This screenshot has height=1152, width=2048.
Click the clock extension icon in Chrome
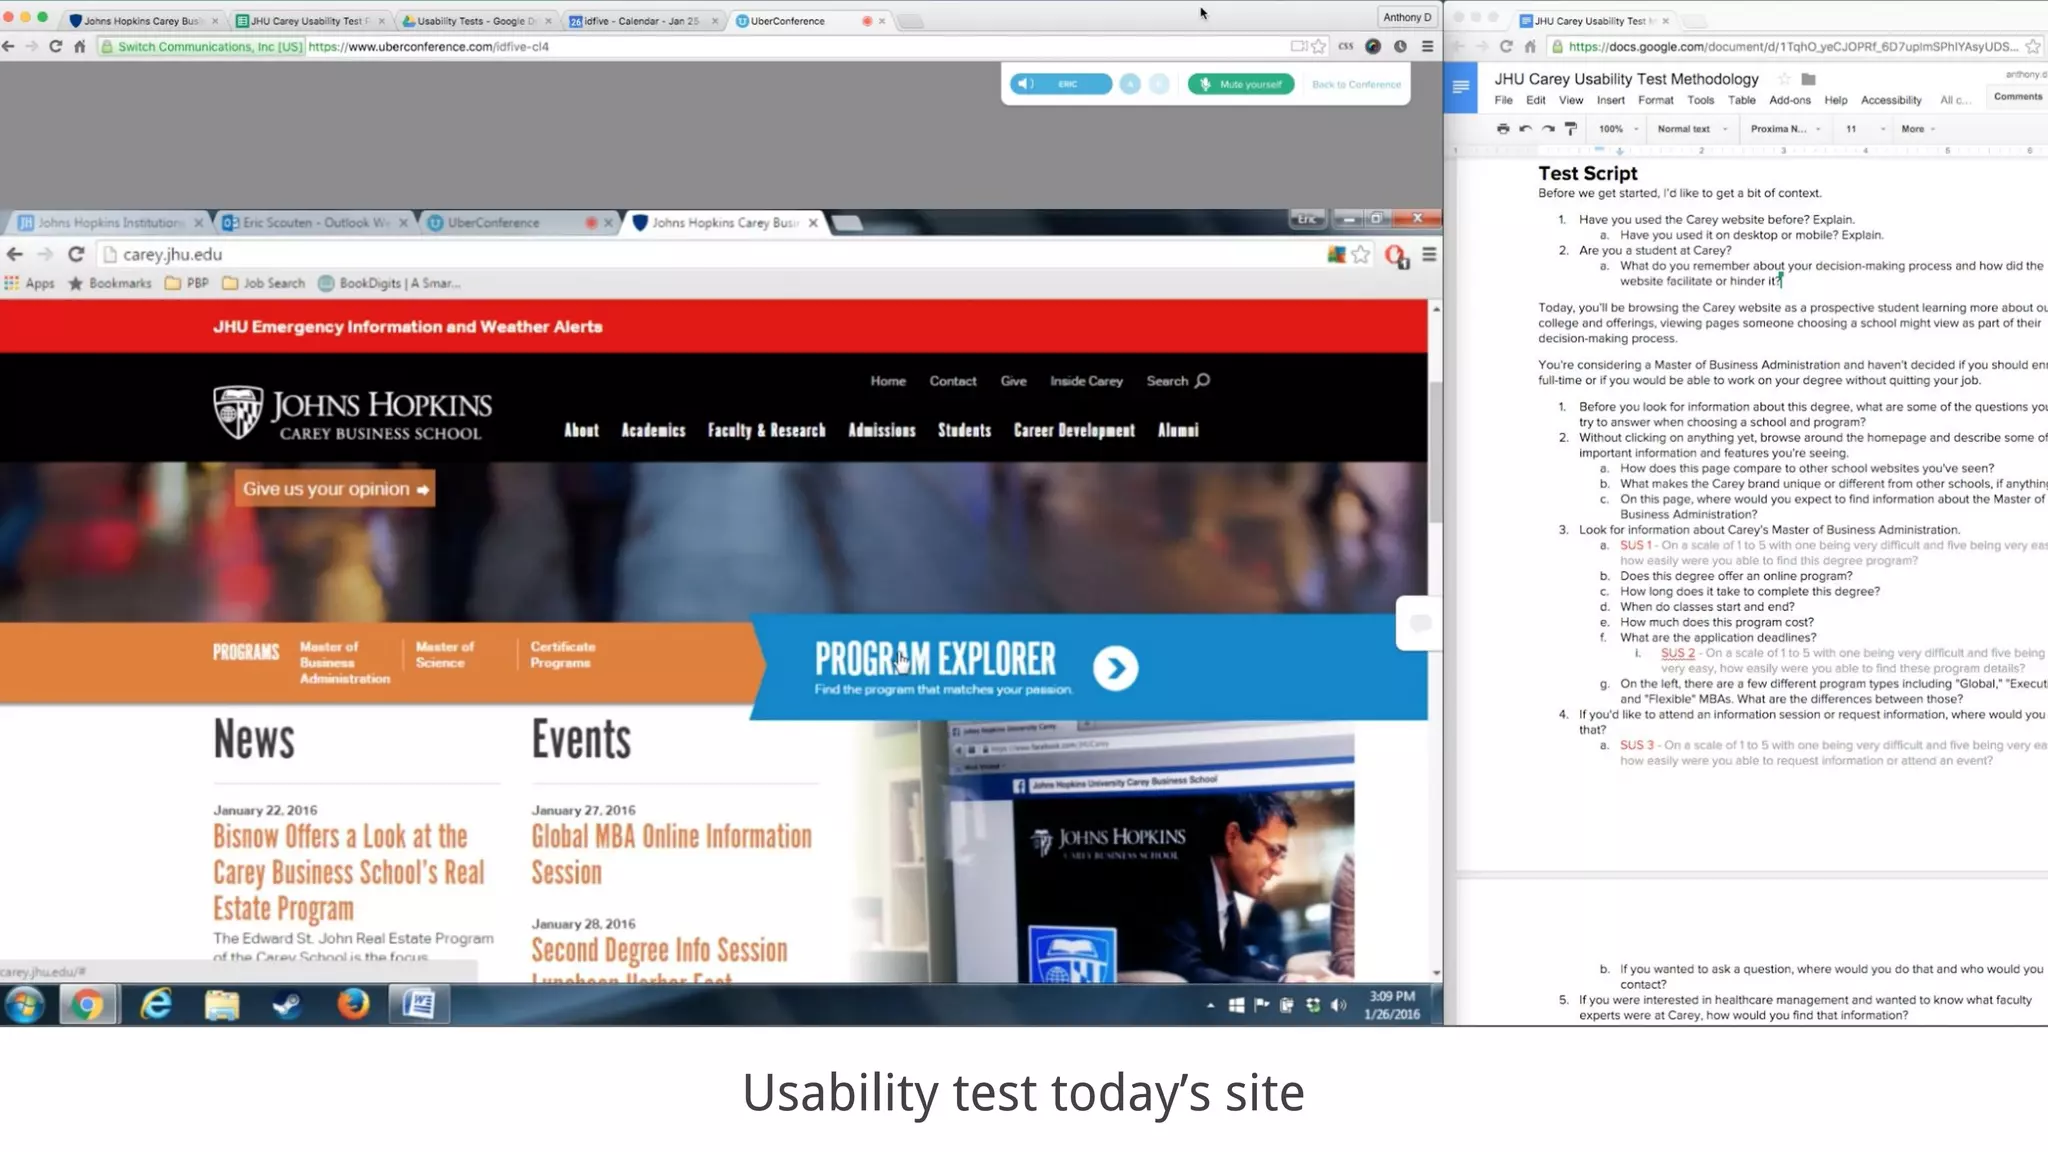1400,46
